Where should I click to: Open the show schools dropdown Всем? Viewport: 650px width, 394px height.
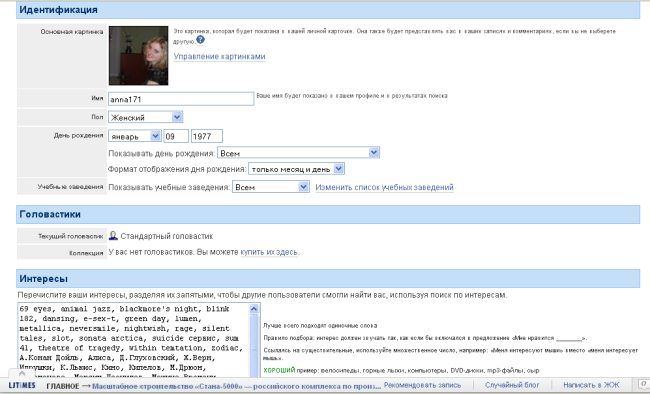click(271, 187)
